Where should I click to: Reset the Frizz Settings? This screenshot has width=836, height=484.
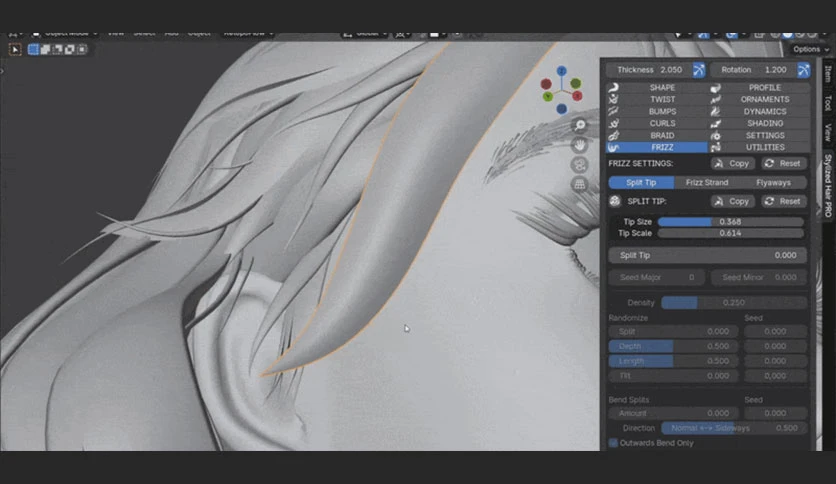click(784, 163)
